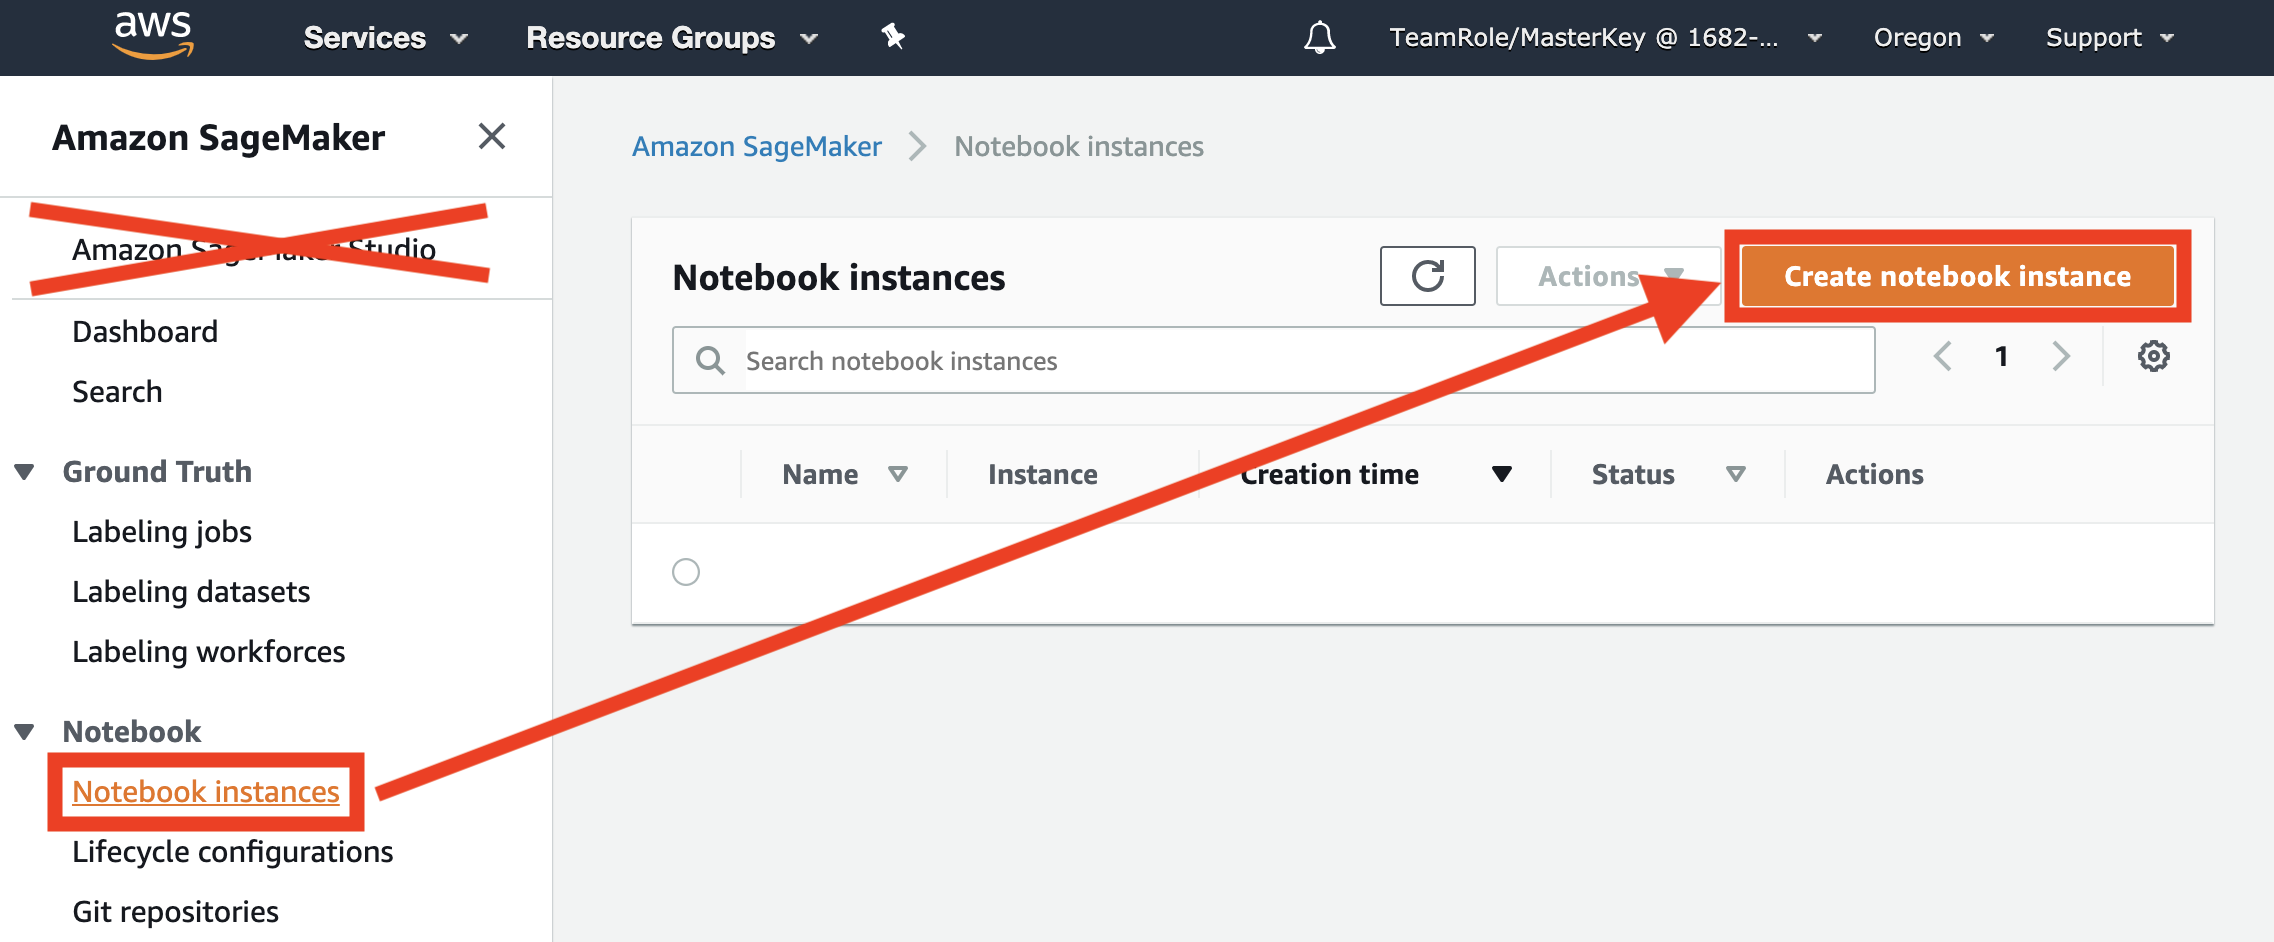Sort by Creation time column arrow
Image resolution: width=2274 pixels, height=942 pixels.
1501,474
